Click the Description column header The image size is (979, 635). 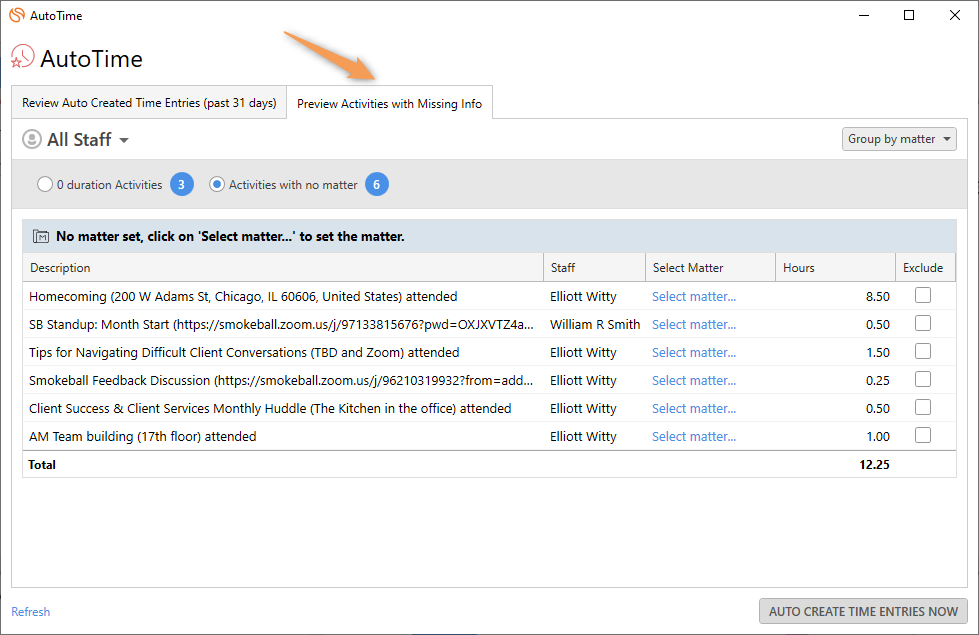[x=283, y=267]
